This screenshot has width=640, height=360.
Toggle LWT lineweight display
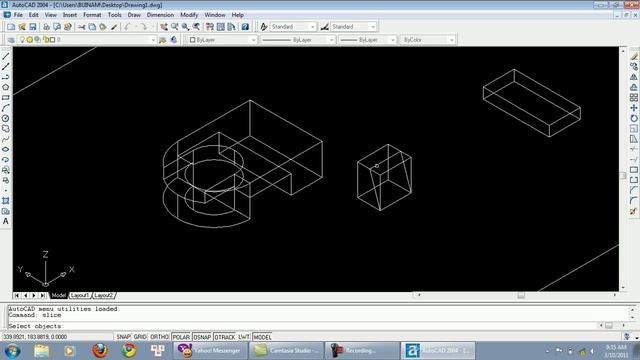pos(244,337)
